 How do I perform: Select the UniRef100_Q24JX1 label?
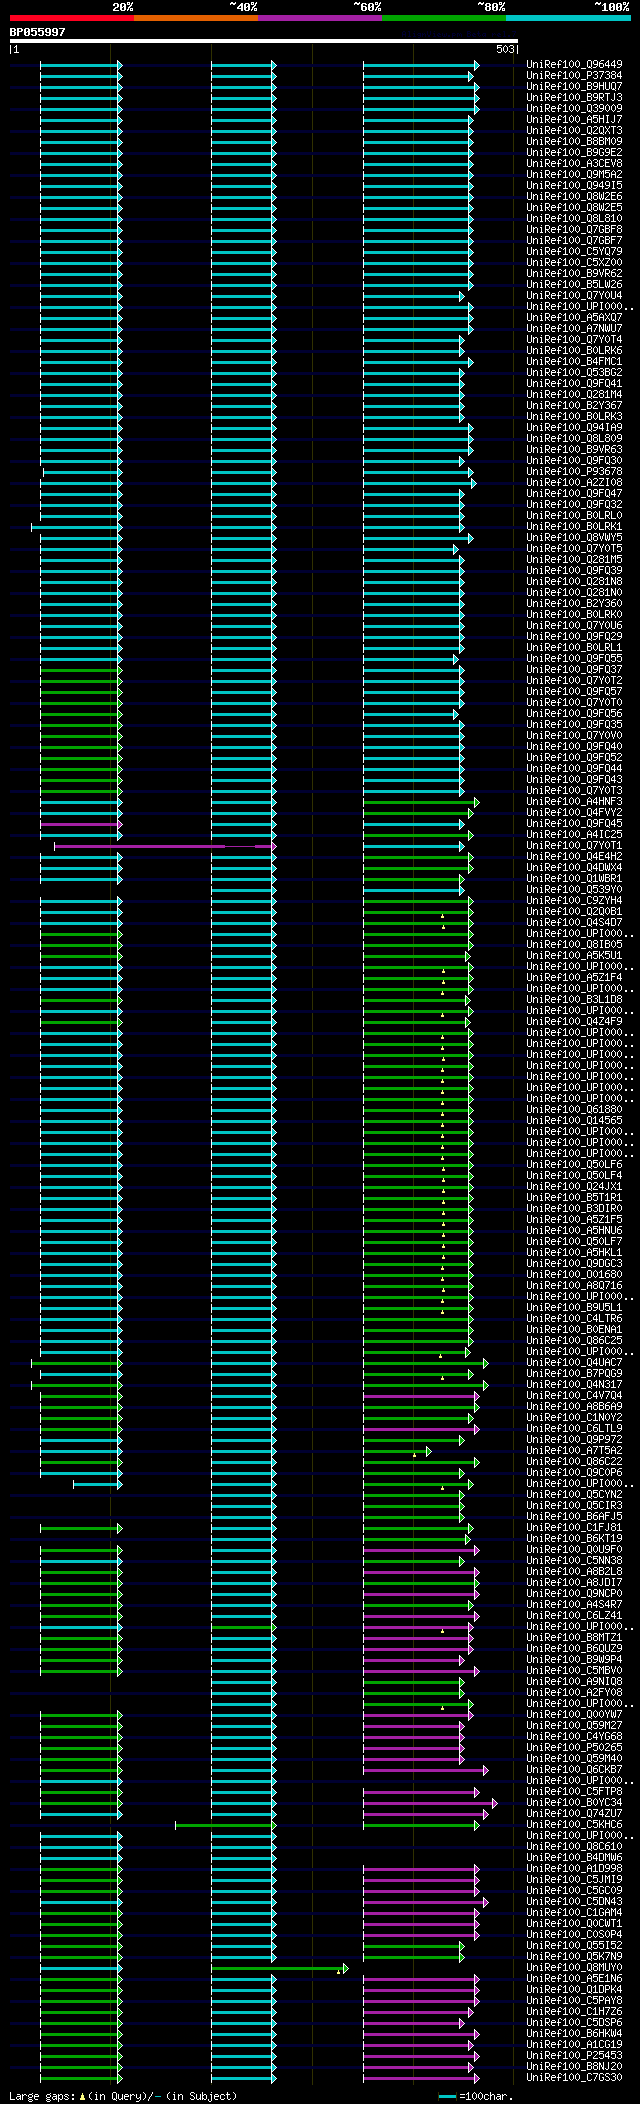click(x=574, y=1187)
